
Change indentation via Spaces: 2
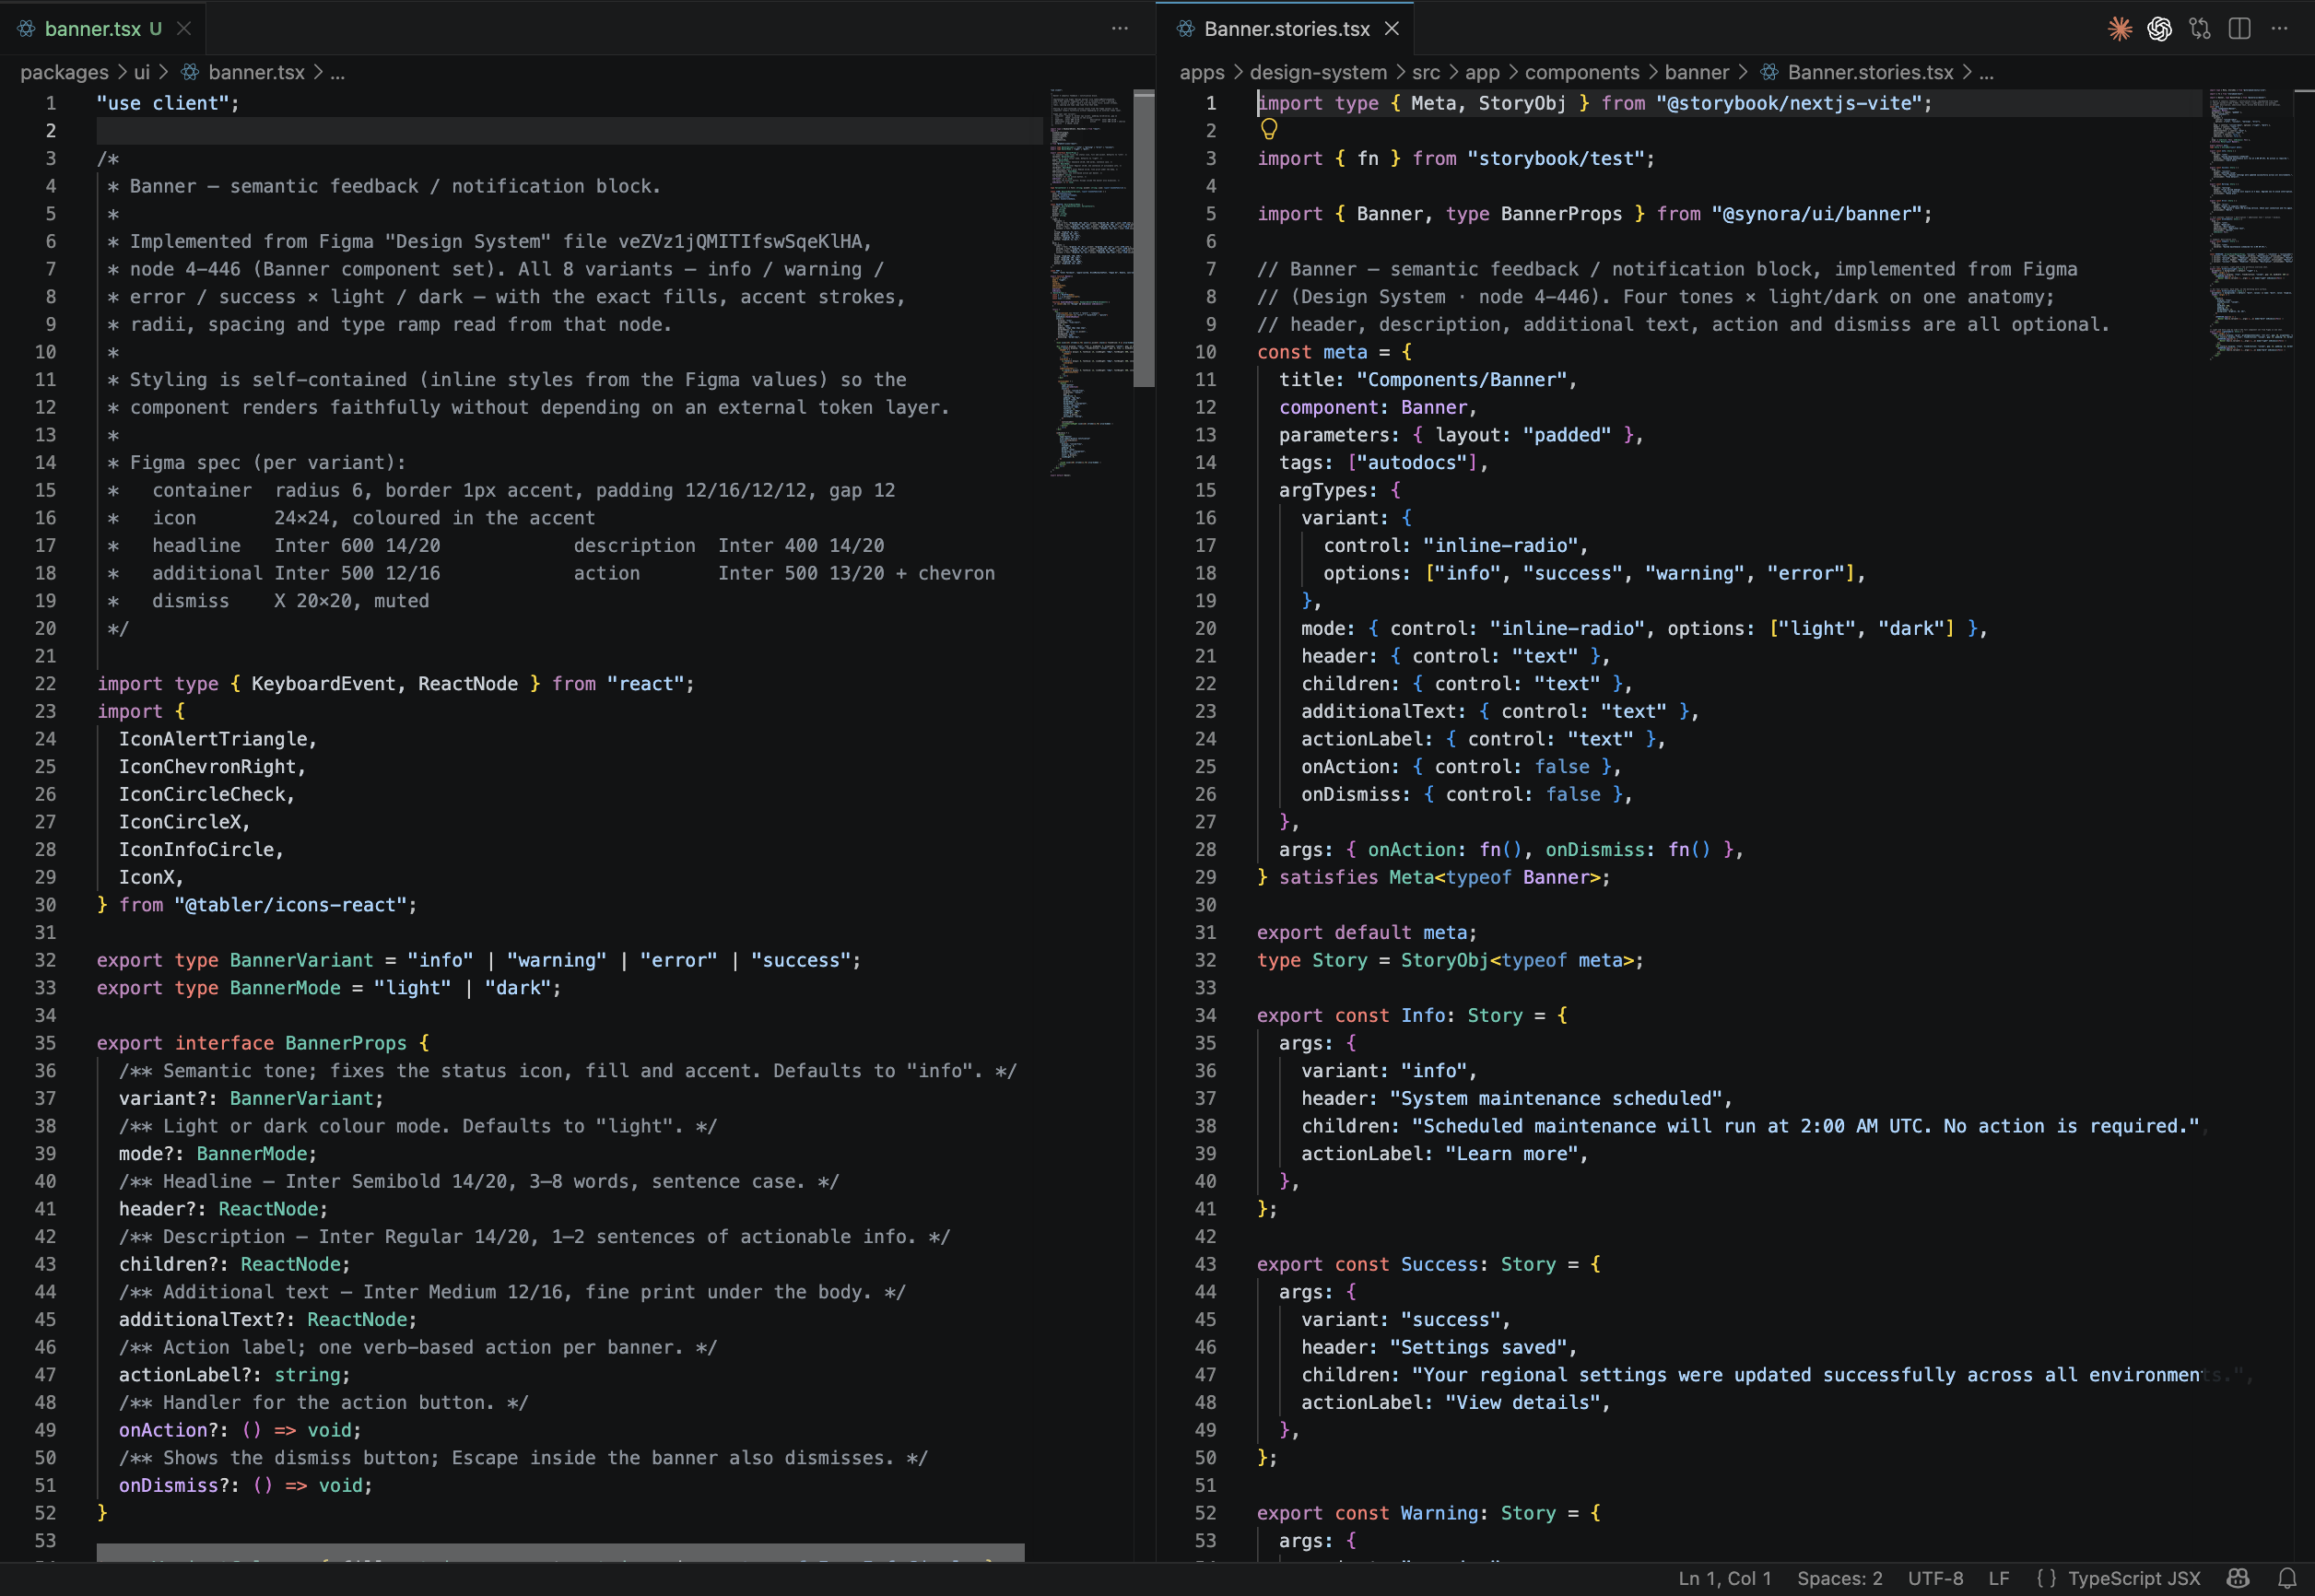tap(1839, 1578)
